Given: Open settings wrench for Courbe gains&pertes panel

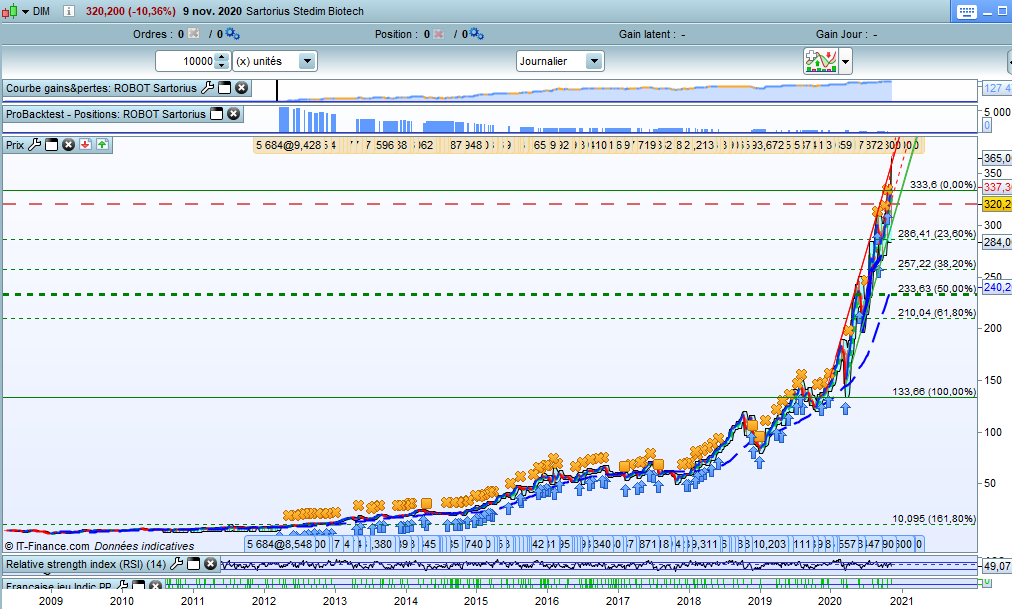Looking at the screenshot, I should [208, 88].
